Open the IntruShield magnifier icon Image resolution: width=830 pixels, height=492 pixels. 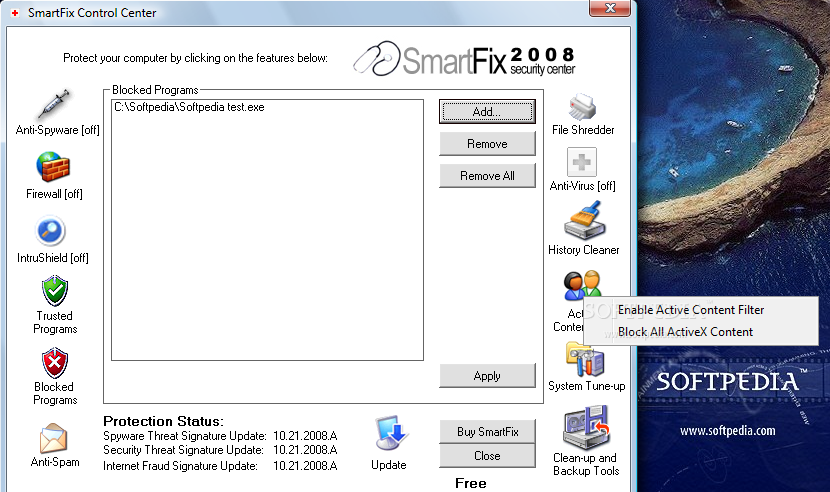(x=50, y=231)
